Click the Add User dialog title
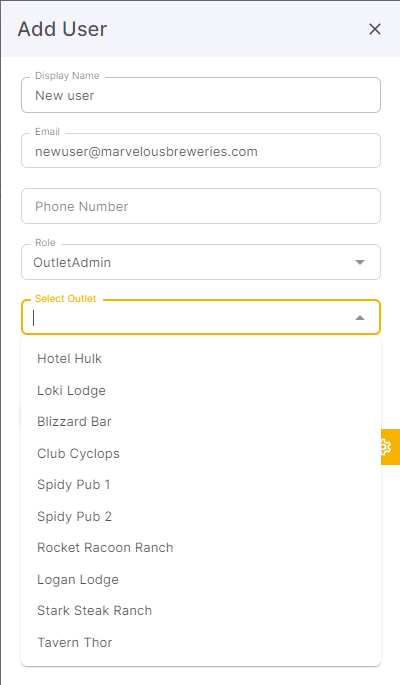This screenshot has width=400, height=685. [62, 29]
